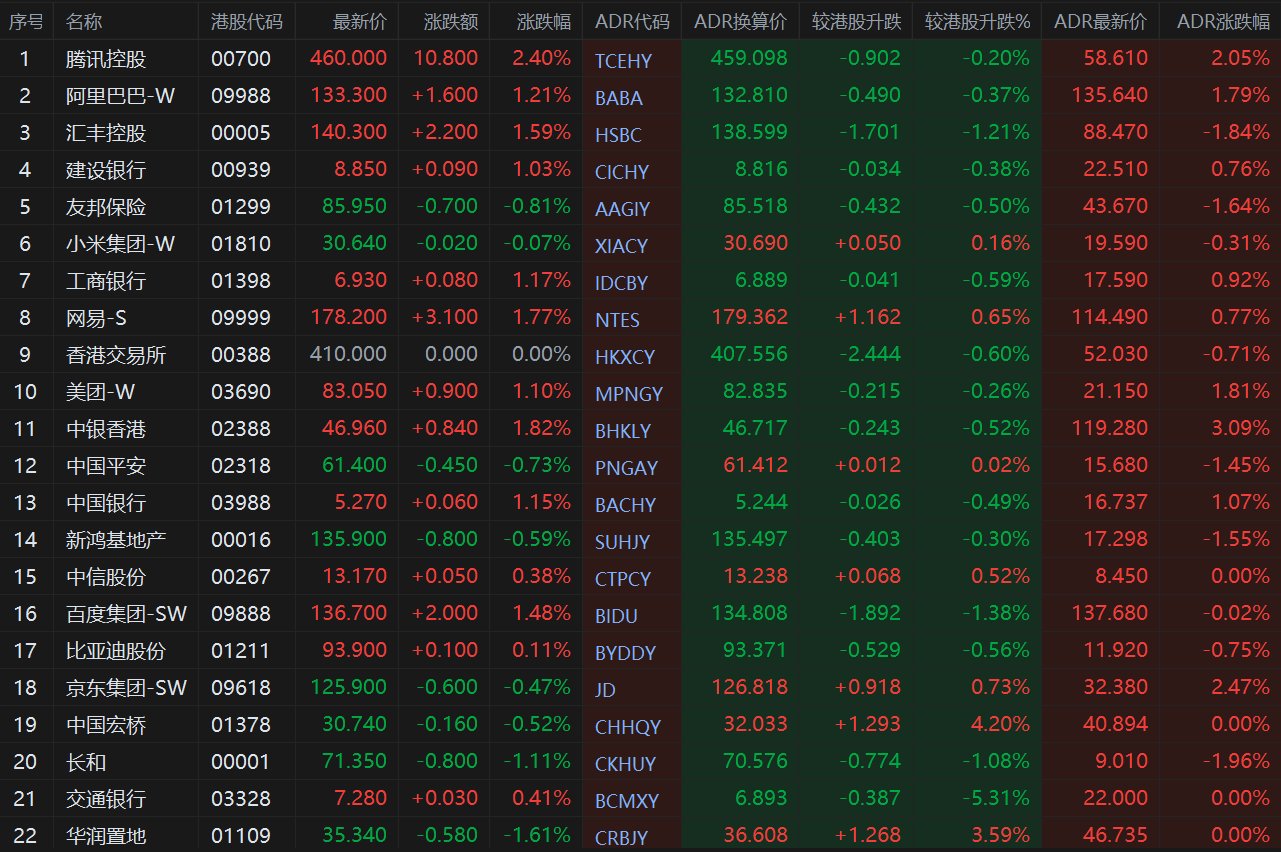Open the 比亚迪股份 stock name
The height and width of the screenshot is (852, 1281).
116,651
